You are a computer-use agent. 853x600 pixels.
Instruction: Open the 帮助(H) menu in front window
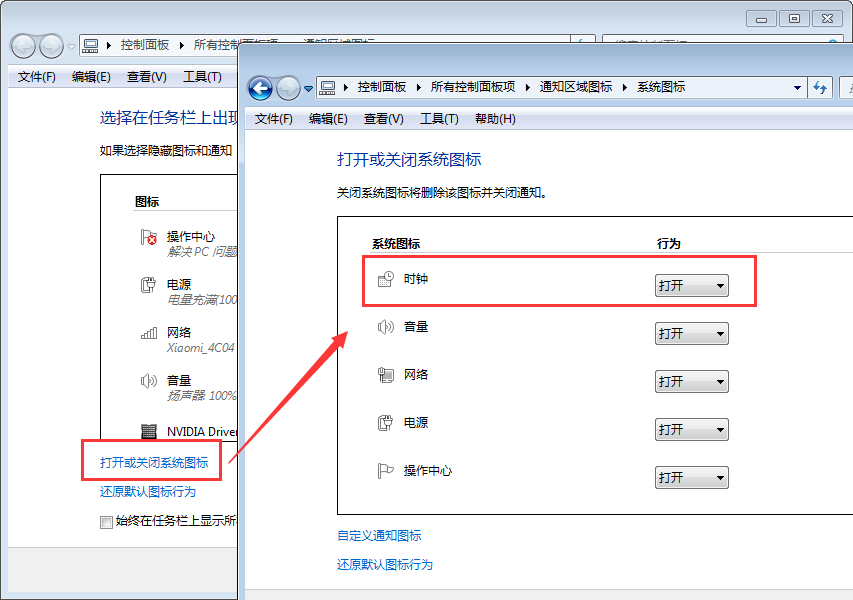[x=495, y=119]
